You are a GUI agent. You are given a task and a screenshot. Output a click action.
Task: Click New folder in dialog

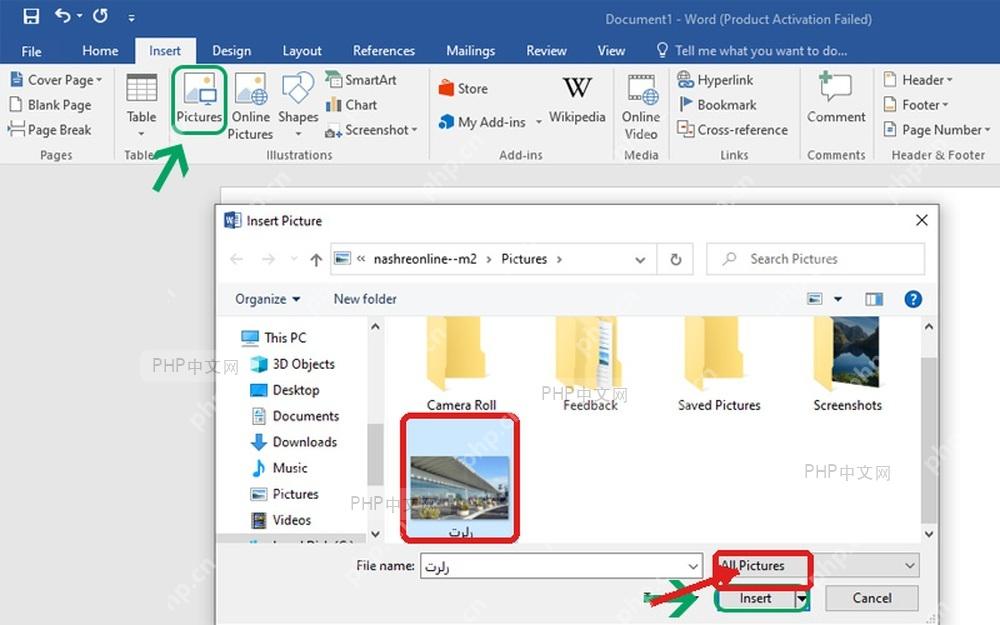click(365, 299)
